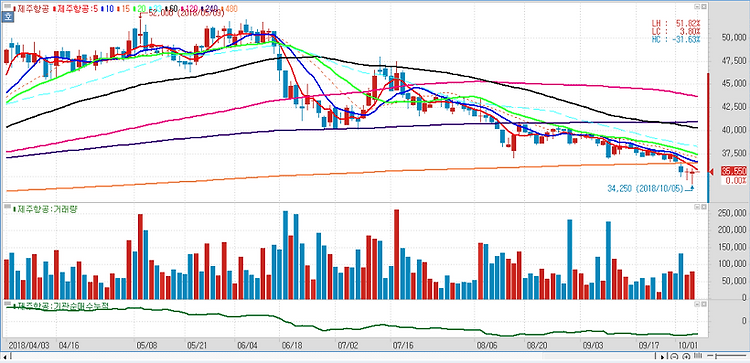
Task: Close the volume (거래량) pane
Action: [704, 207]
